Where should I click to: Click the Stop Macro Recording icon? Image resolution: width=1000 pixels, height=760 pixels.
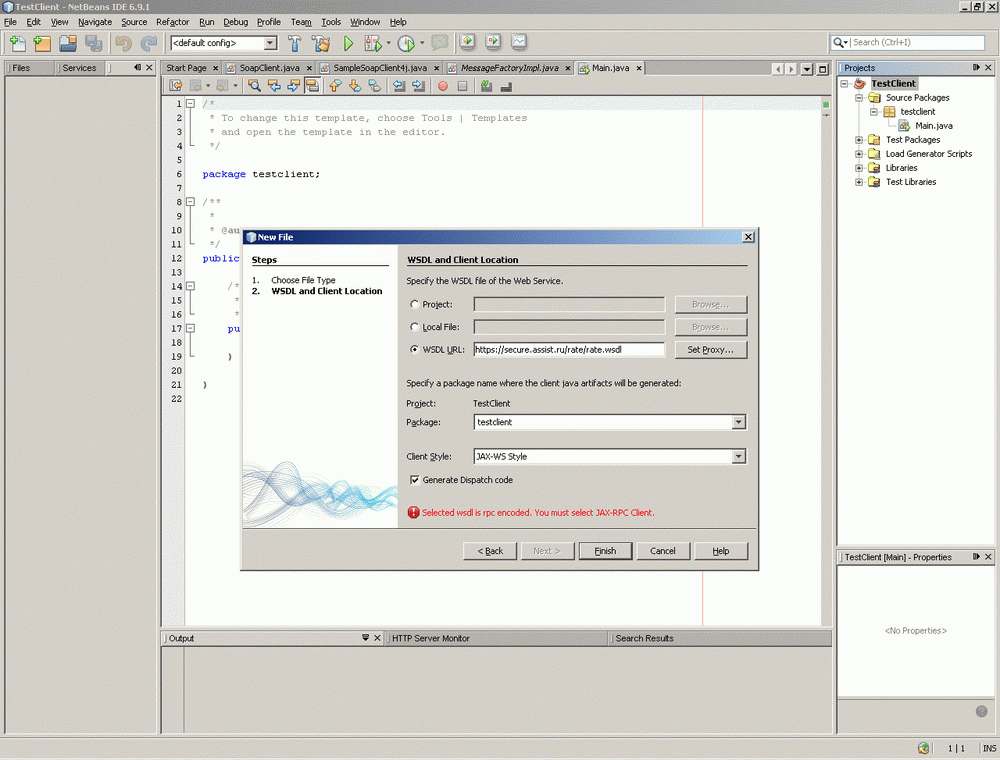point(462,85)
